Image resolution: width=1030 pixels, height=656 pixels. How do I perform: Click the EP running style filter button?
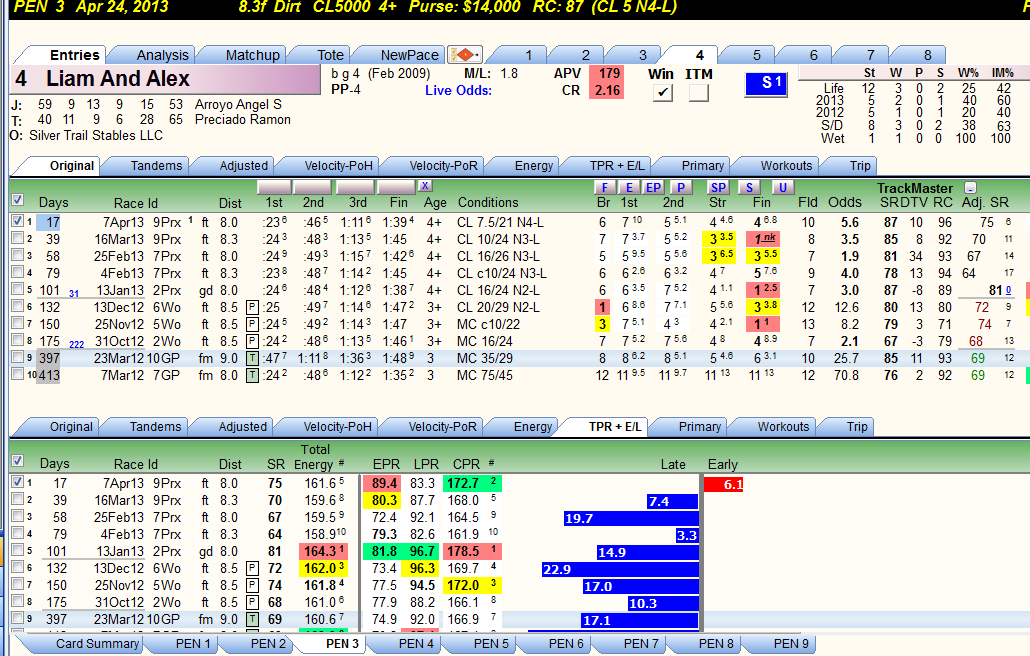coord(653,187)
